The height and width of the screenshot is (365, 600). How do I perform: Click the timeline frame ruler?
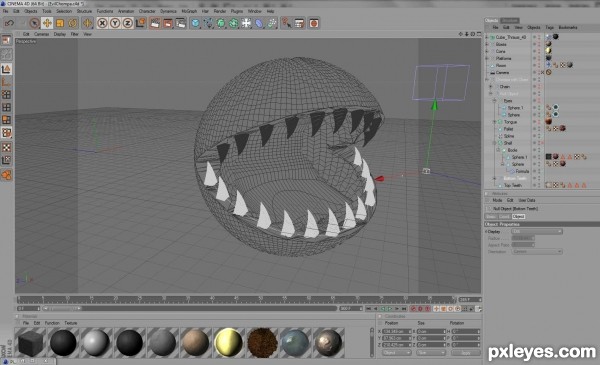coord(237,299)
